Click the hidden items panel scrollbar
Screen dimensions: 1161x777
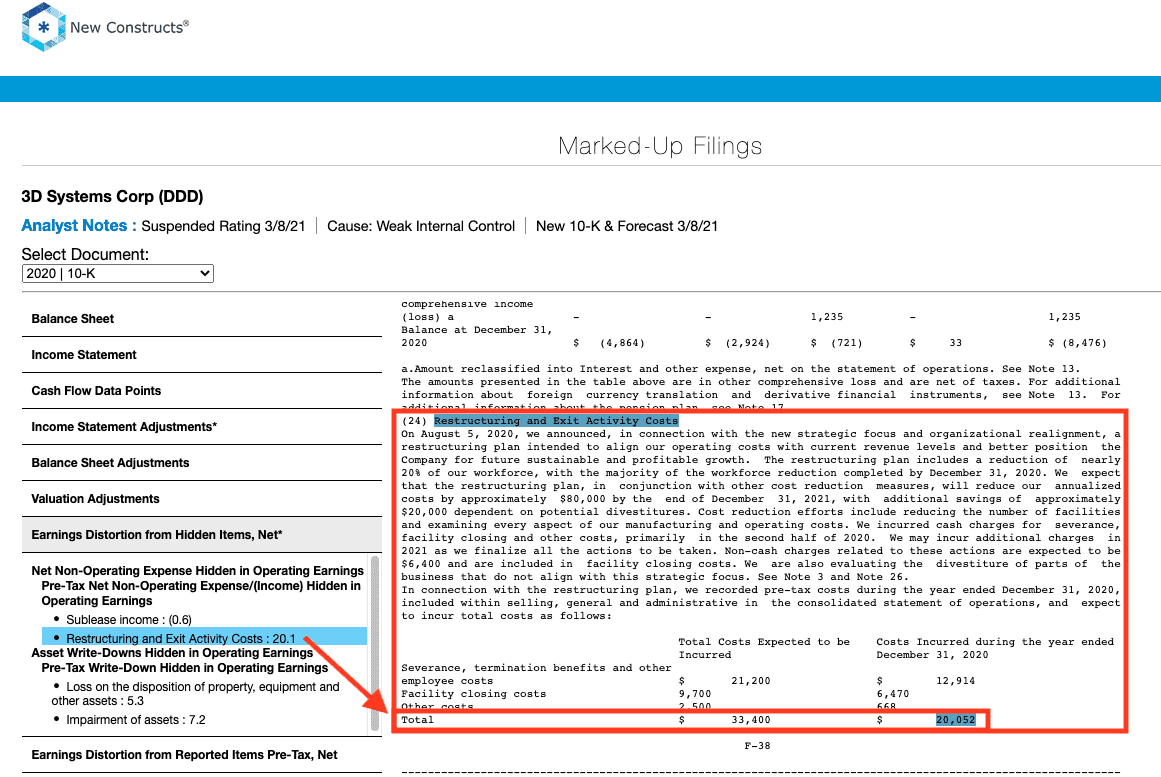point(375,643)
